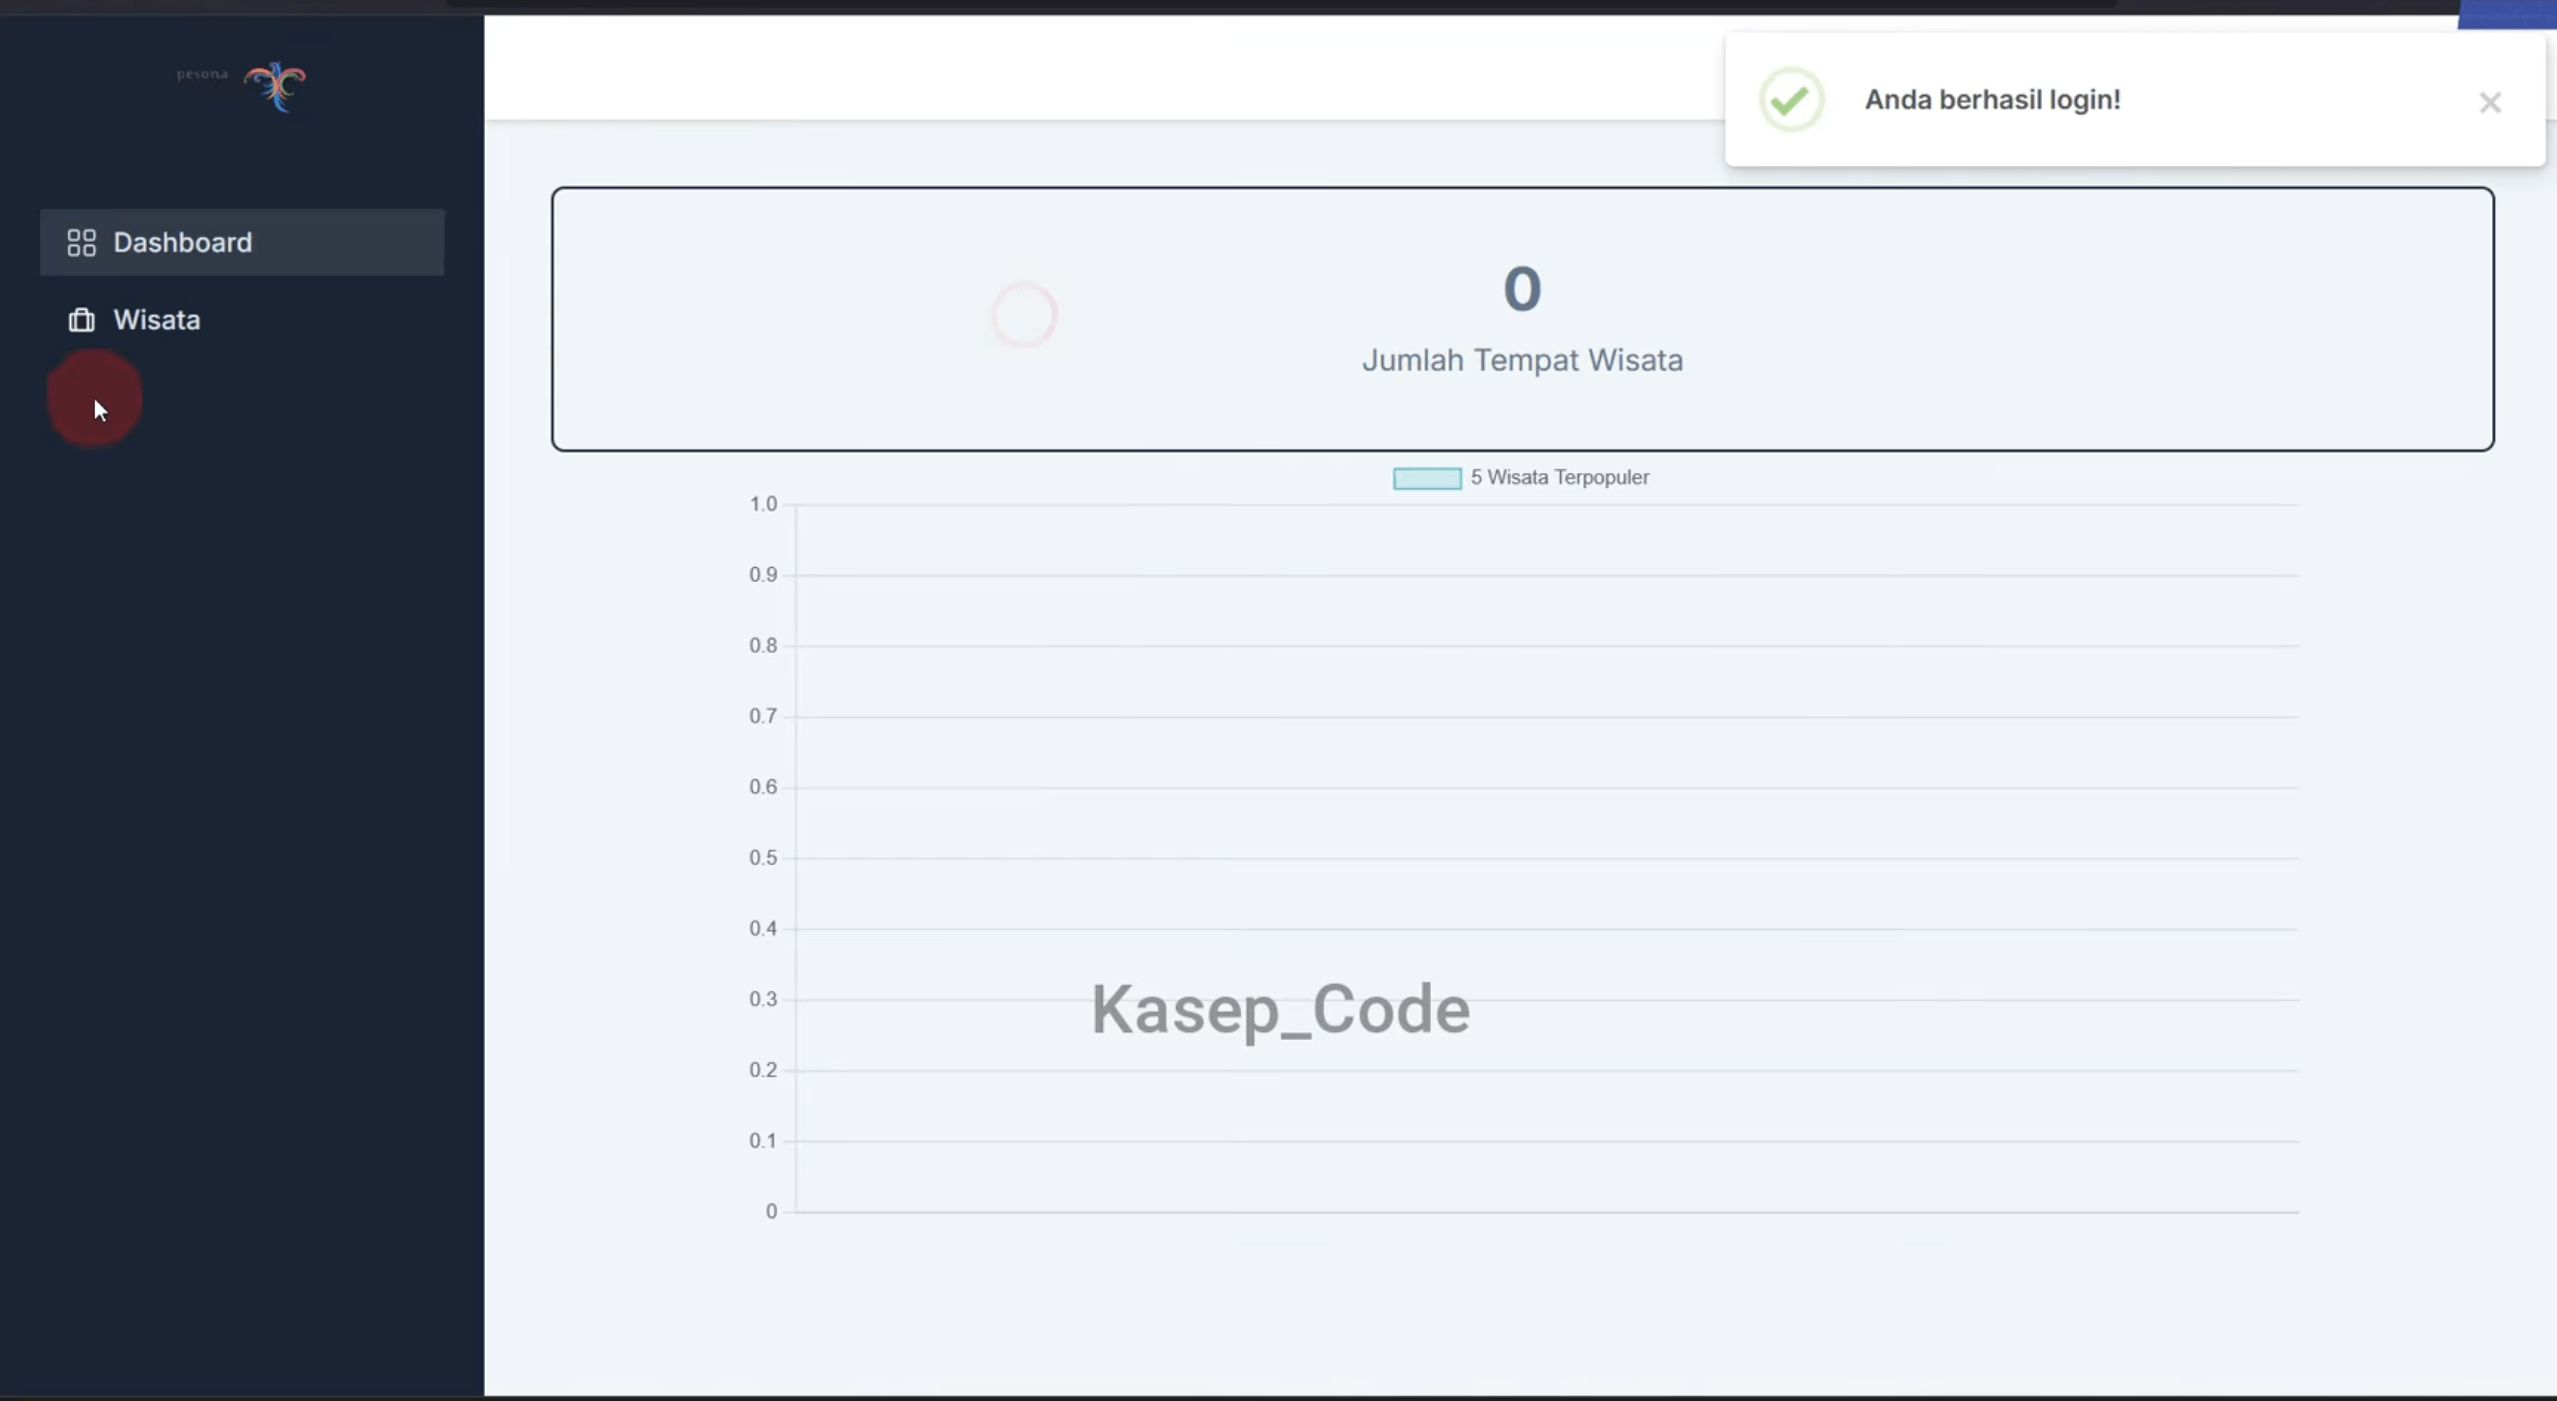Image resolution: width=2557 pixels, height=1401 pixels.
Task: Click the 'Jumlah Tempat Wisata' label
Action: point(1522,360)
